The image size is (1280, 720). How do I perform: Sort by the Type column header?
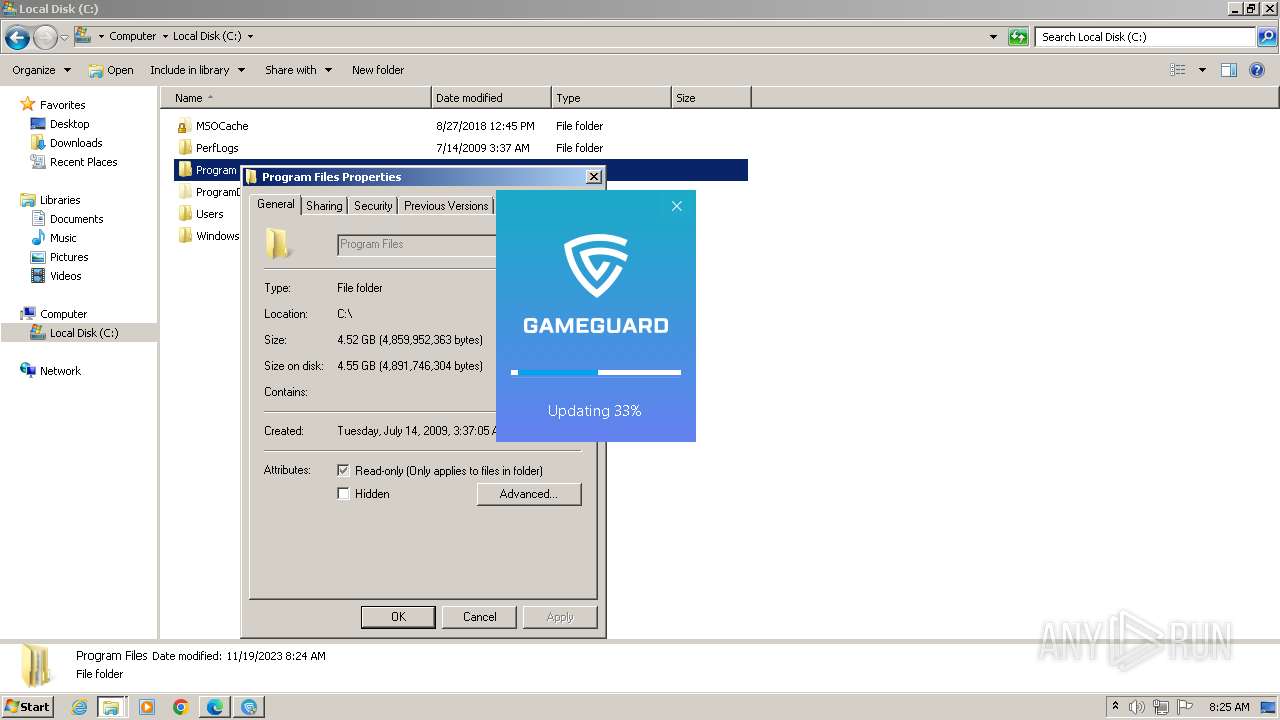click(611, 98)
